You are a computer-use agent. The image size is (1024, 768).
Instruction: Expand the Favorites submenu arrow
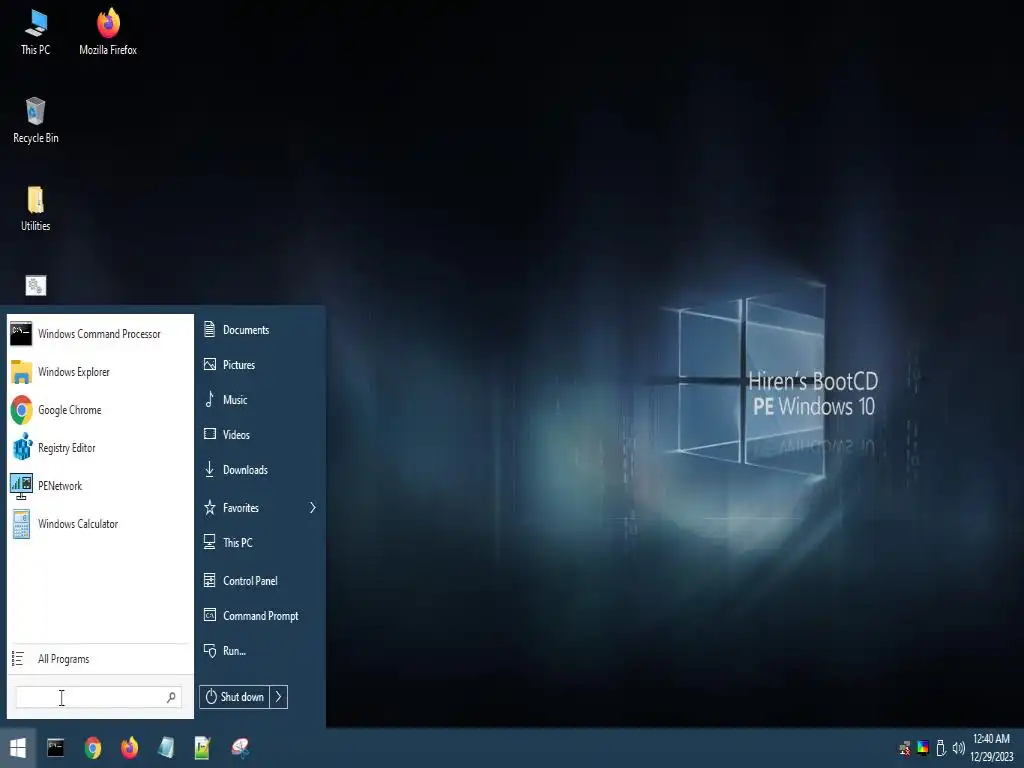313,507
